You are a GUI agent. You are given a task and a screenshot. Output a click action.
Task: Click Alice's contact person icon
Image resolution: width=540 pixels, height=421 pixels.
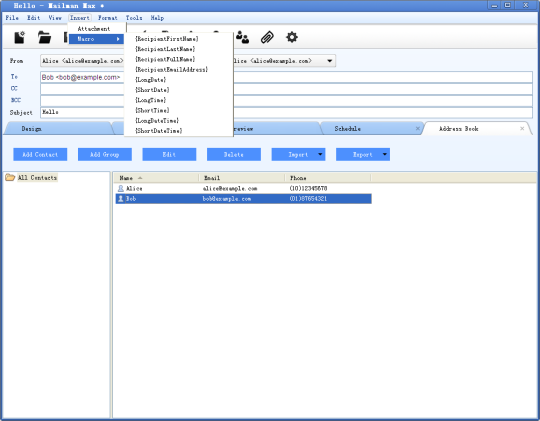[121, 188]
